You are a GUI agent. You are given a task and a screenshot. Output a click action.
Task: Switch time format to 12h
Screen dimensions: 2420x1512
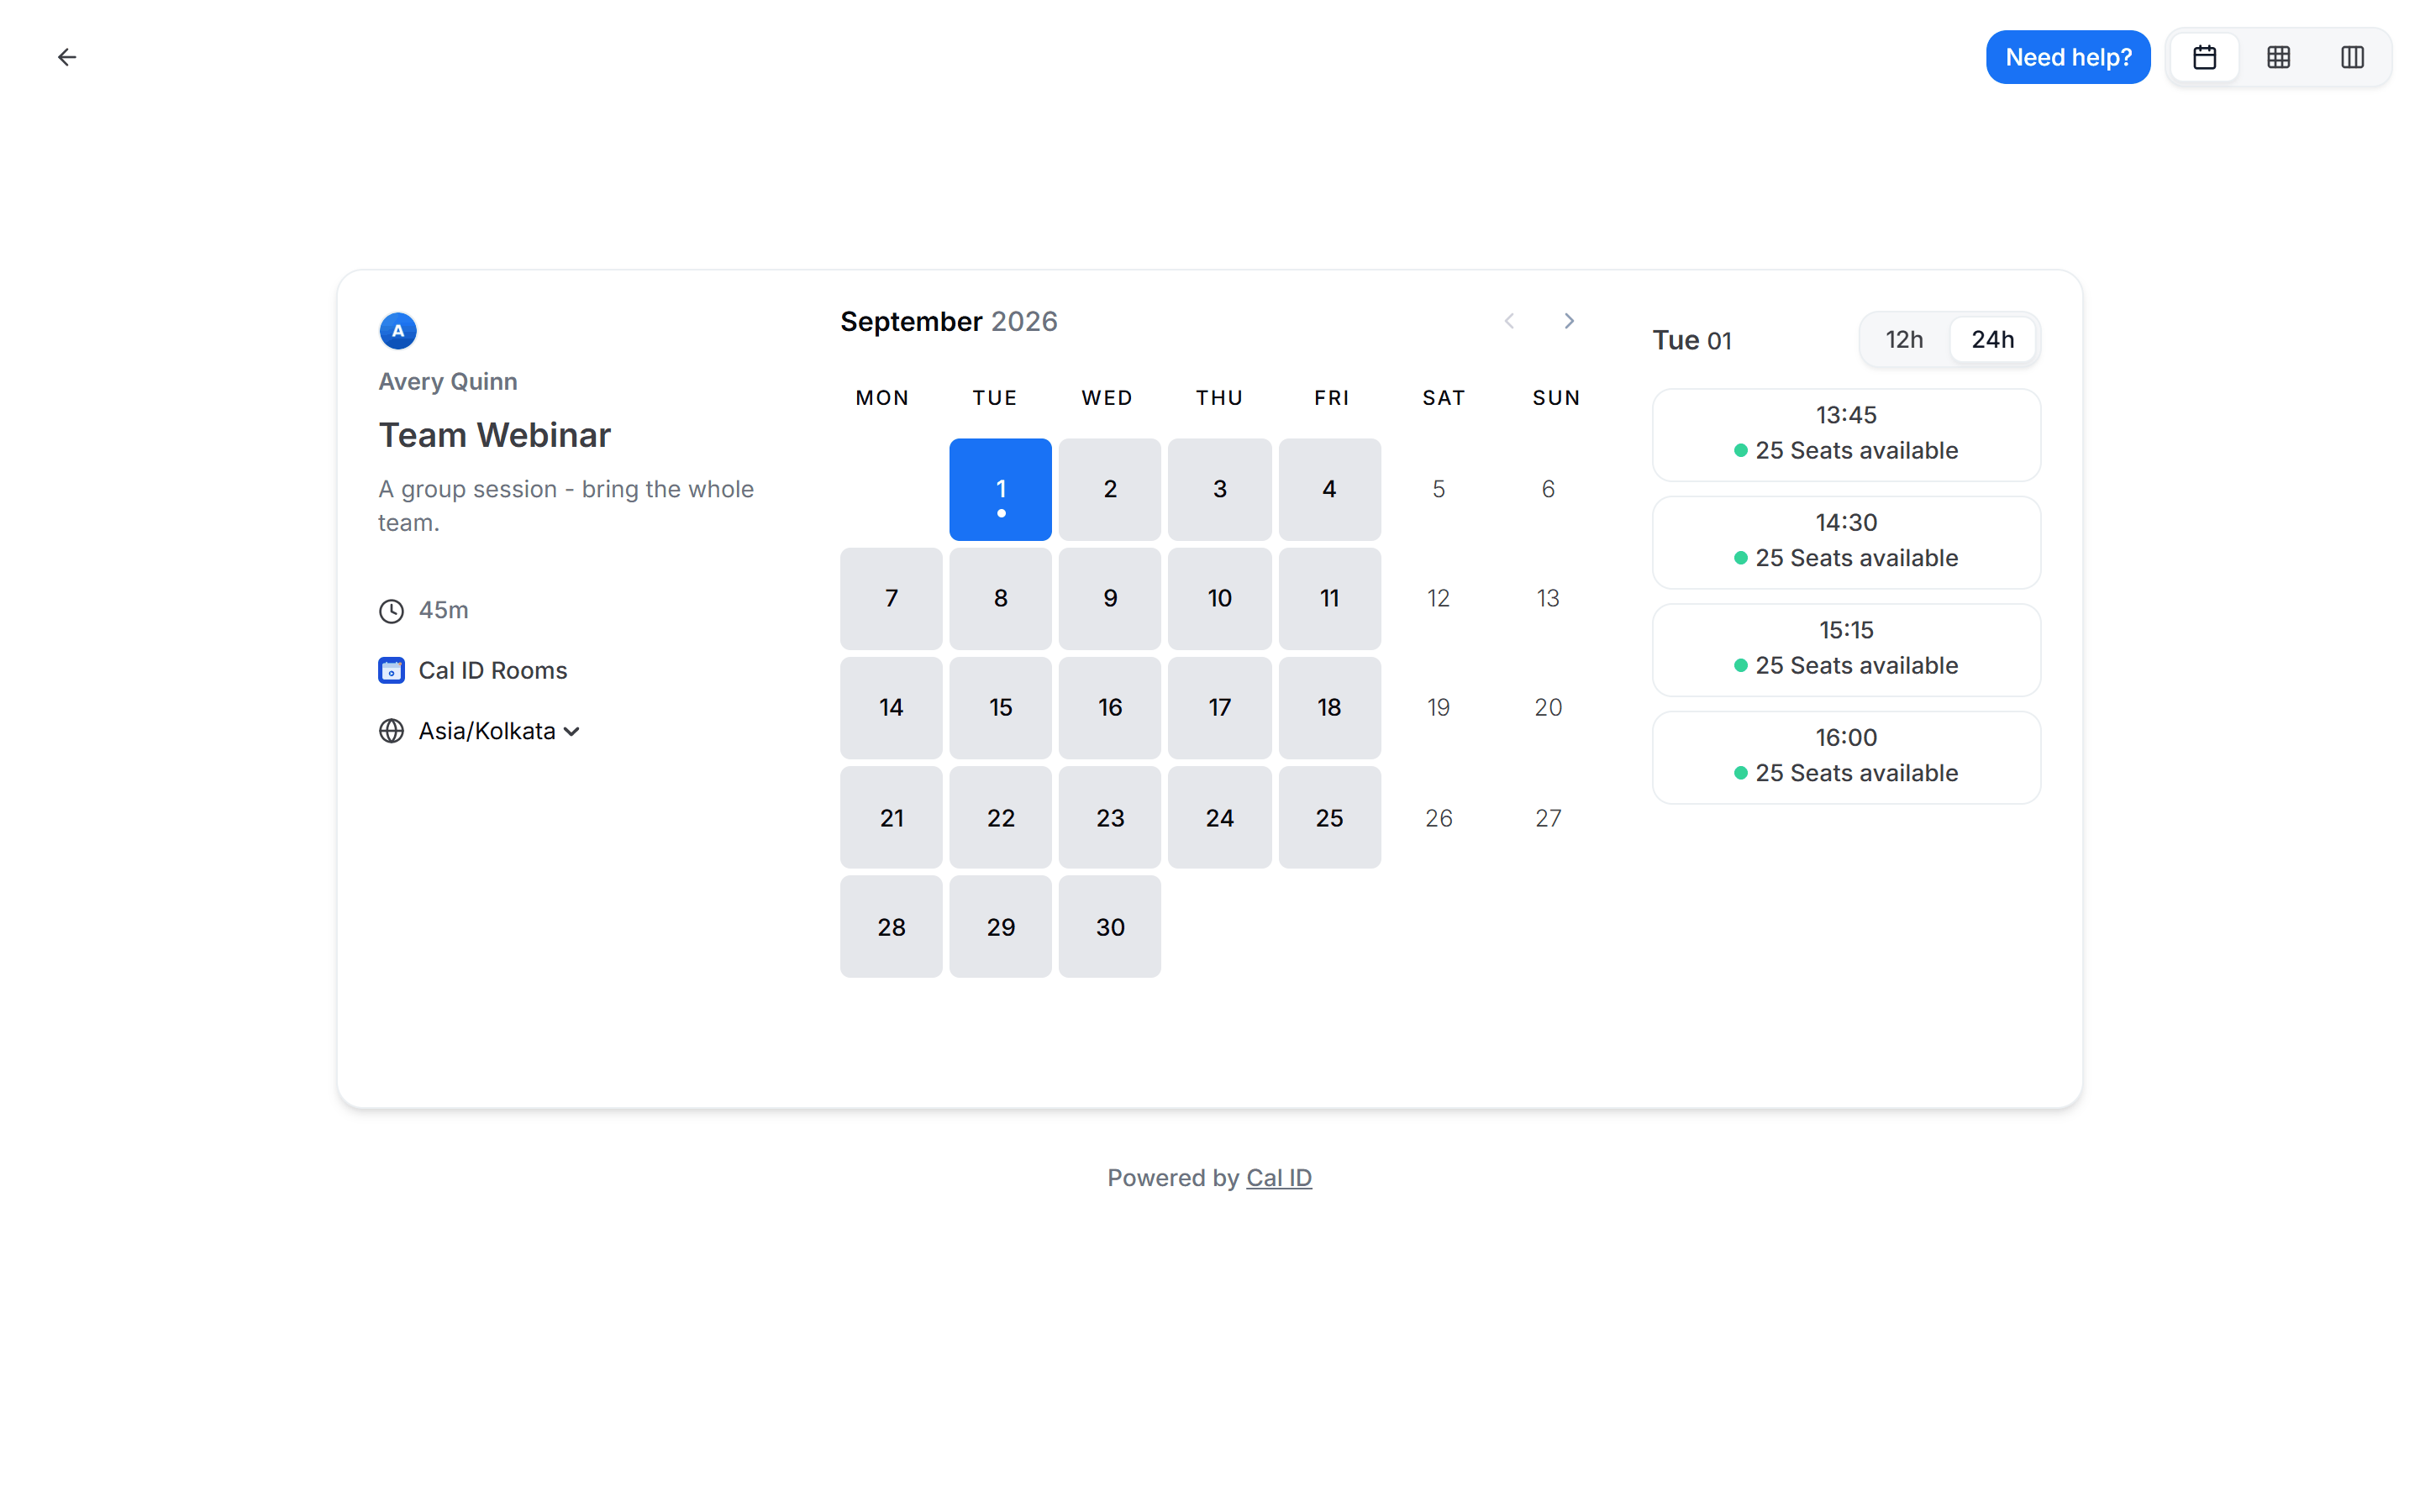pos(1904,340)
